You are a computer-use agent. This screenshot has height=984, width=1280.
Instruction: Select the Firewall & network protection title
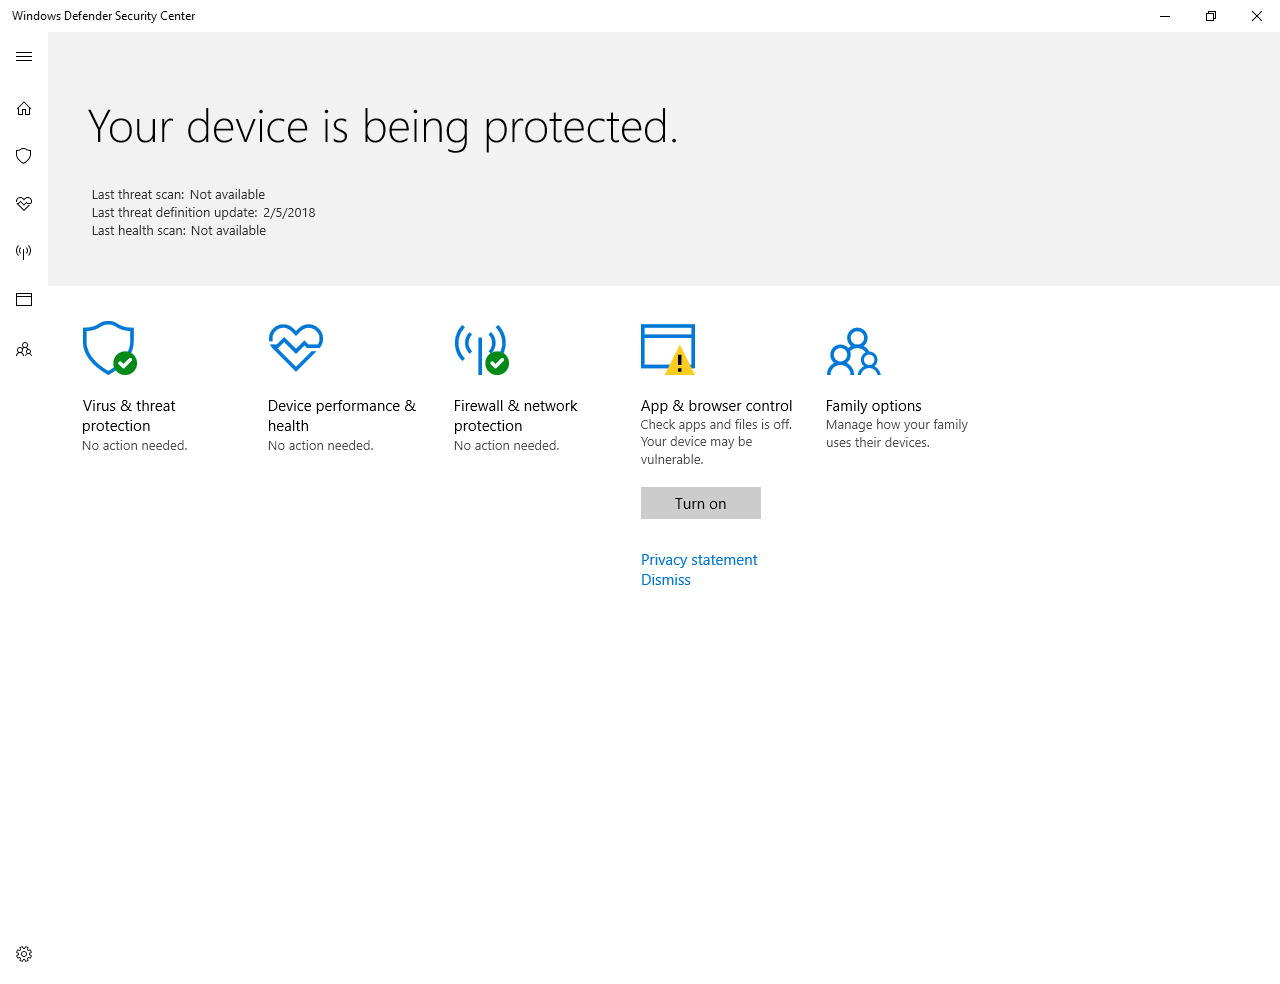[515, 415]
